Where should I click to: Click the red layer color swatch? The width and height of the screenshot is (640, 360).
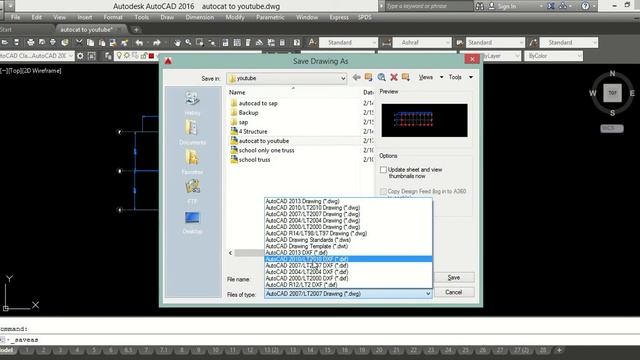tap(151, 56)
